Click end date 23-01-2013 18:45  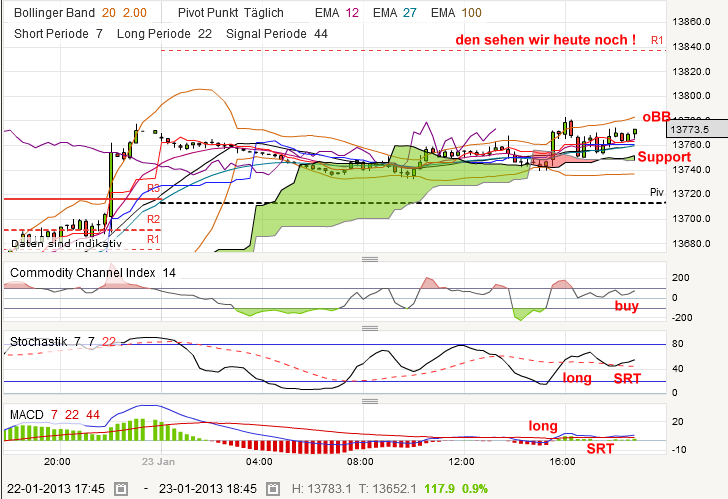pyautogui.click(x=208, y=489)
